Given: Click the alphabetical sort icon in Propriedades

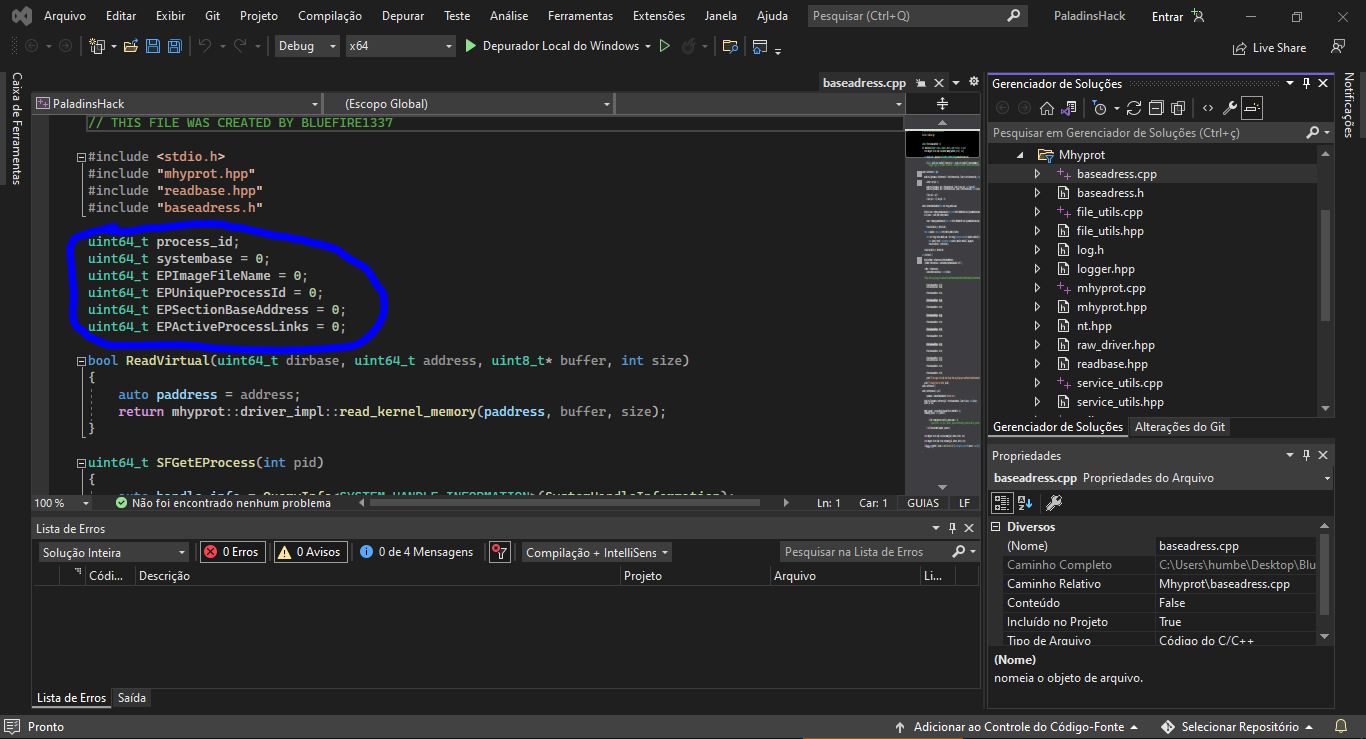Looking at the screenshot, I should coord(1025,502).
